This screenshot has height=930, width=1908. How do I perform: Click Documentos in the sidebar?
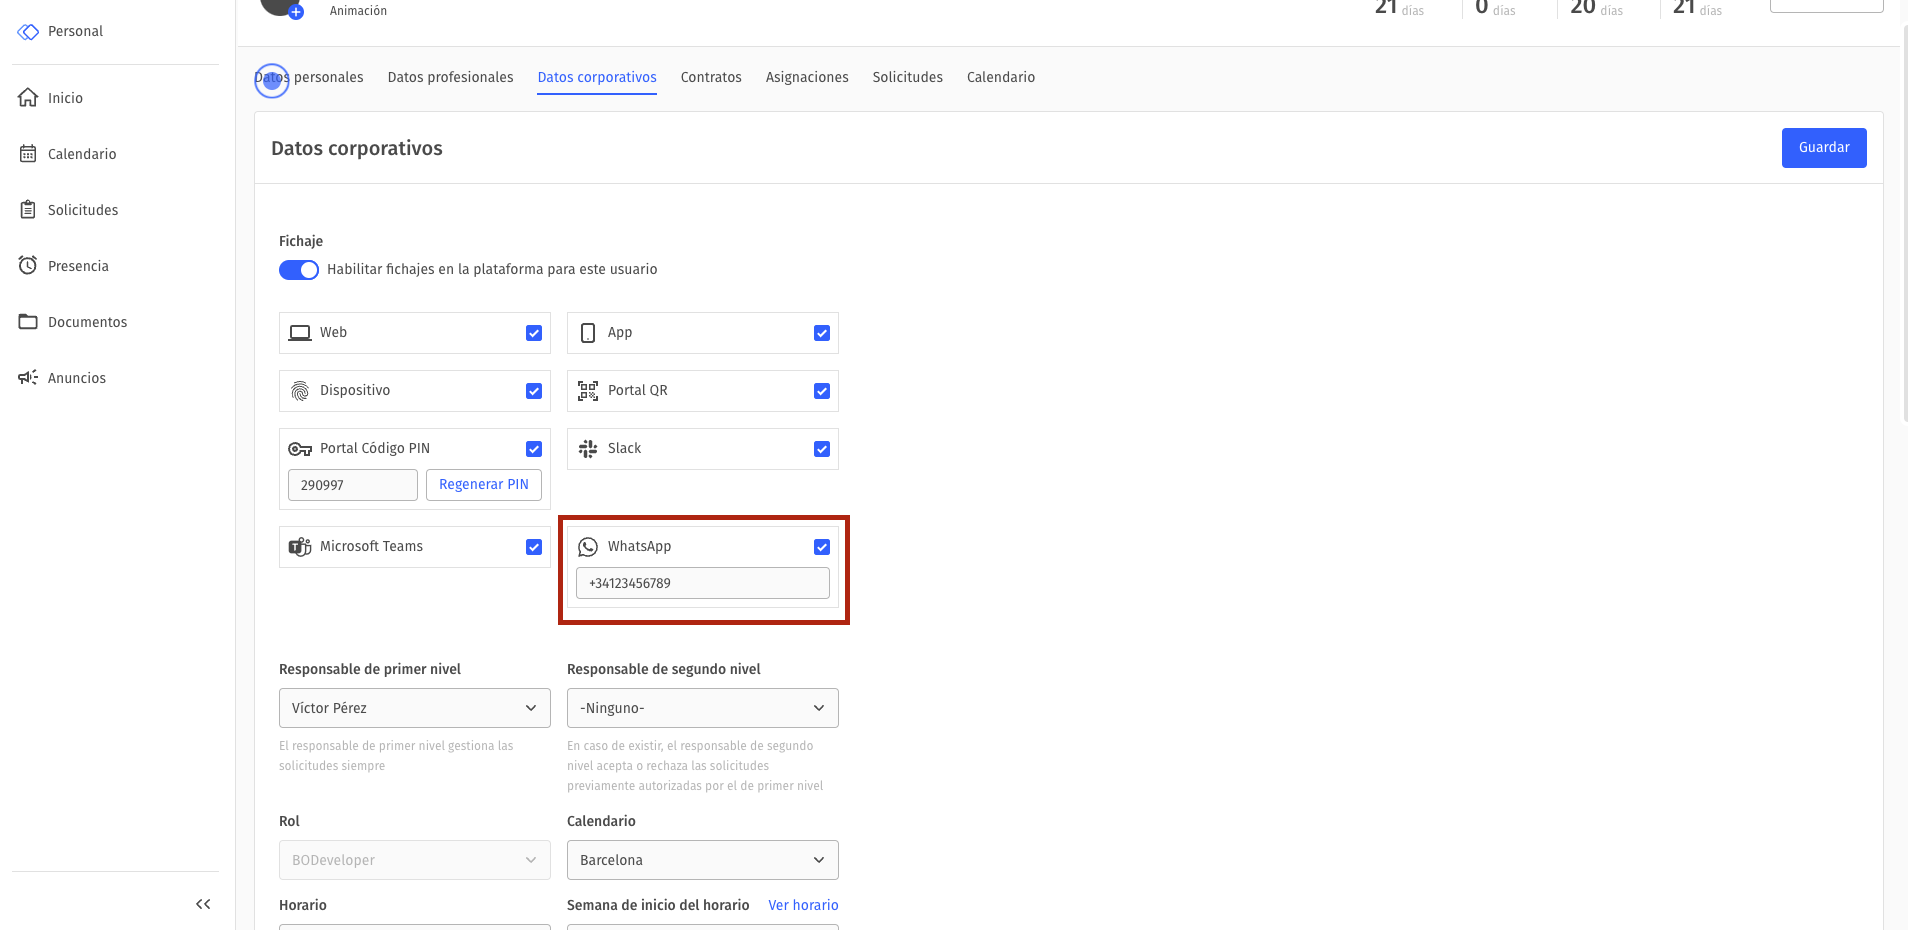(88, 322)
